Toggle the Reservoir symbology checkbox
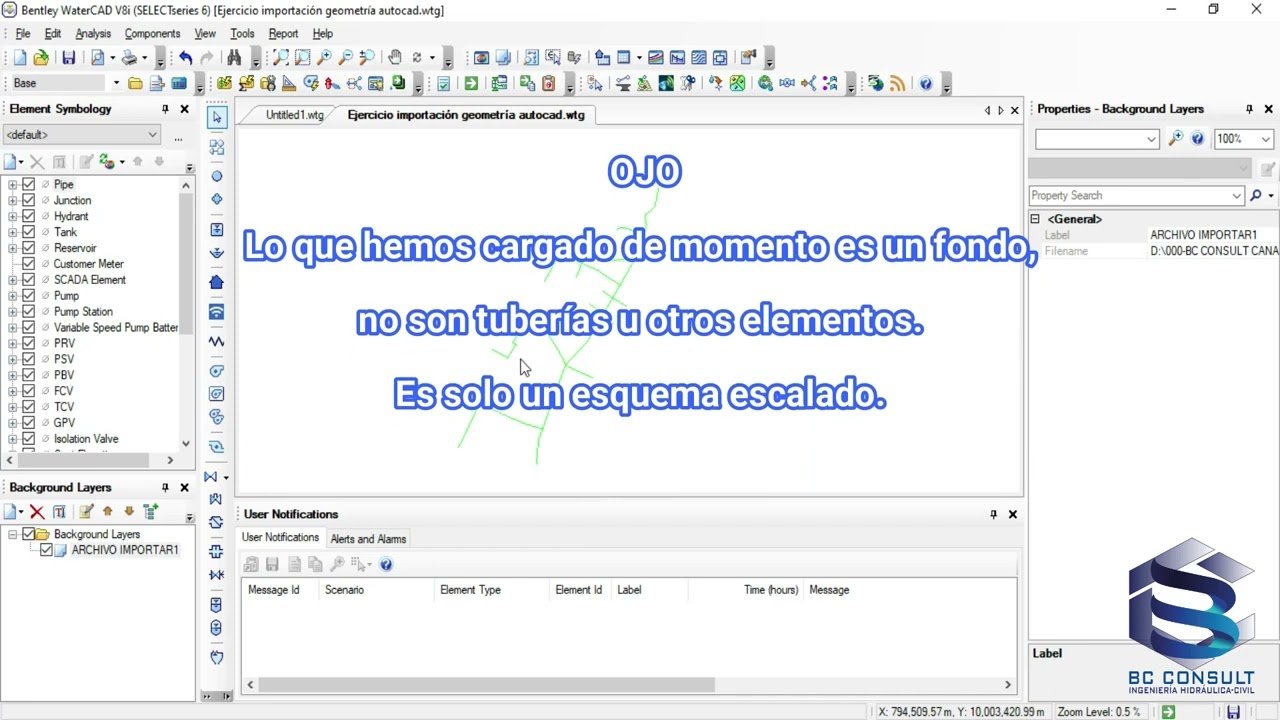The width and height of the screenshot is (1280, 720). click(x=29, y=248)
